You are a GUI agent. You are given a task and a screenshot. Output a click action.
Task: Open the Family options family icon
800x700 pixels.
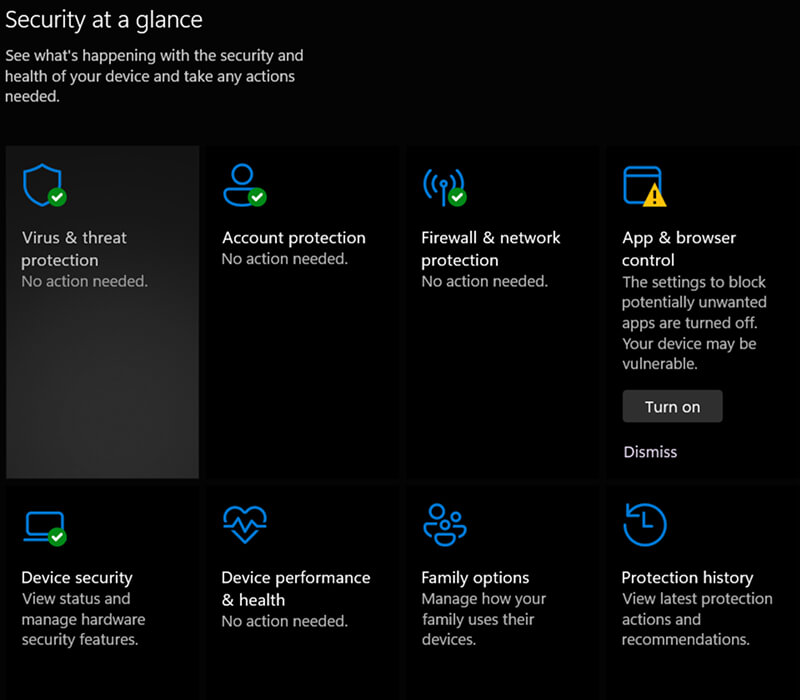click(445, 524)
